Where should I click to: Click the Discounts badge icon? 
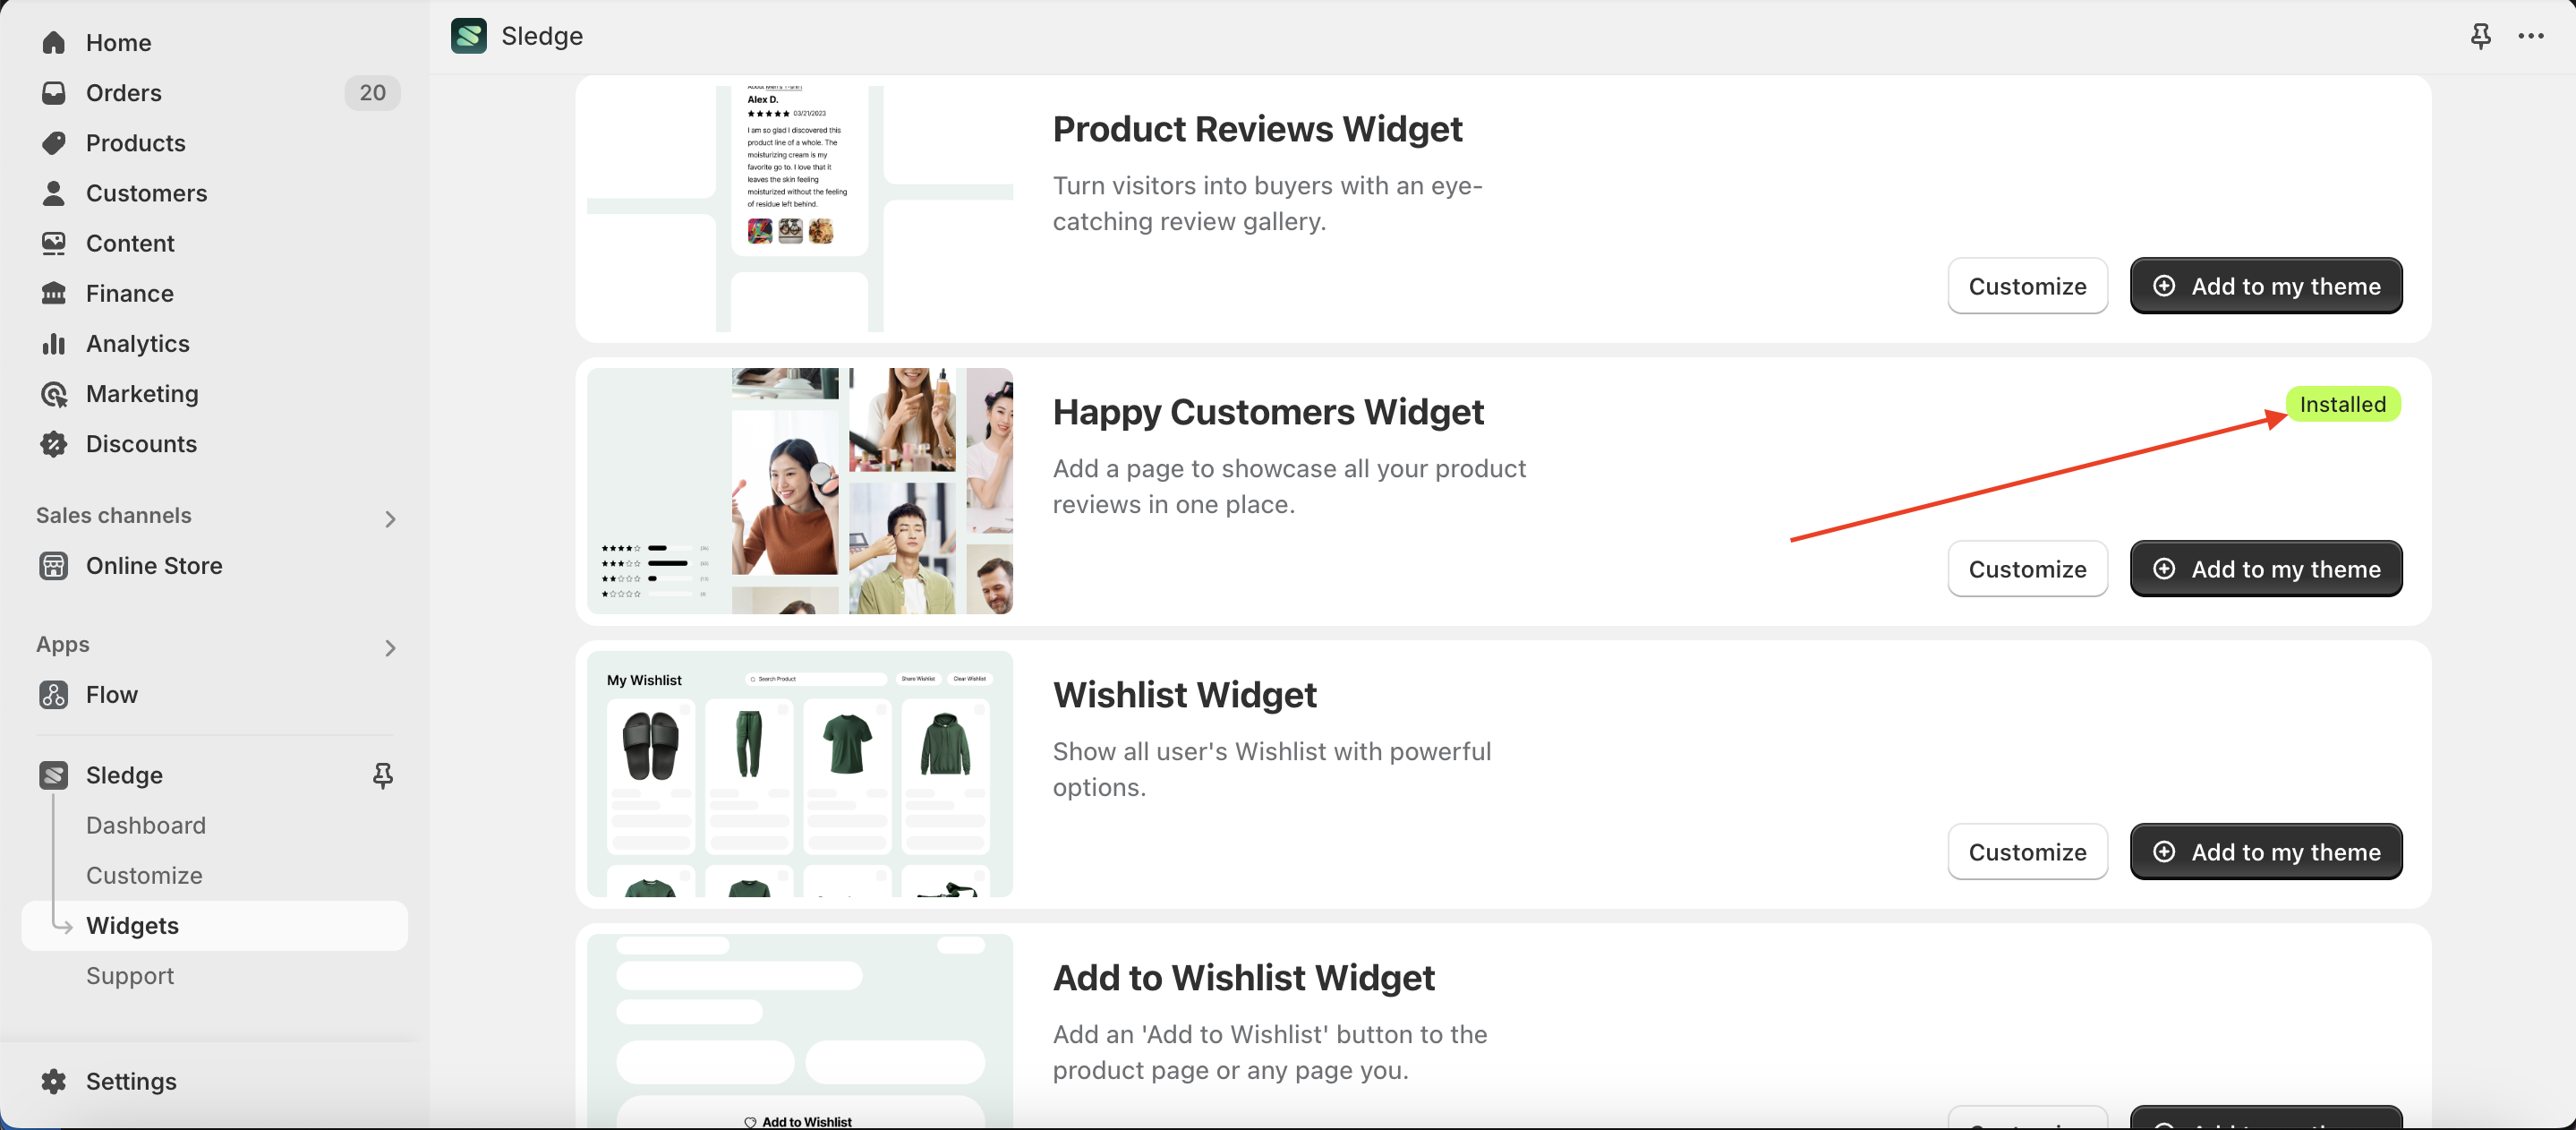click(54, 443)
